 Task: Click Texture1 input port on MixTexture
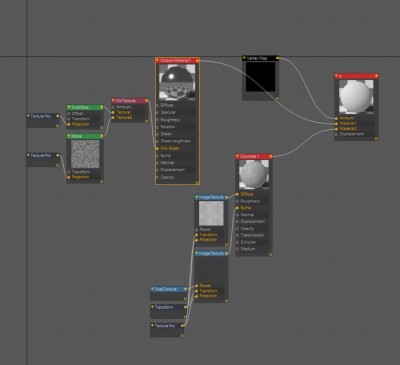113,112
